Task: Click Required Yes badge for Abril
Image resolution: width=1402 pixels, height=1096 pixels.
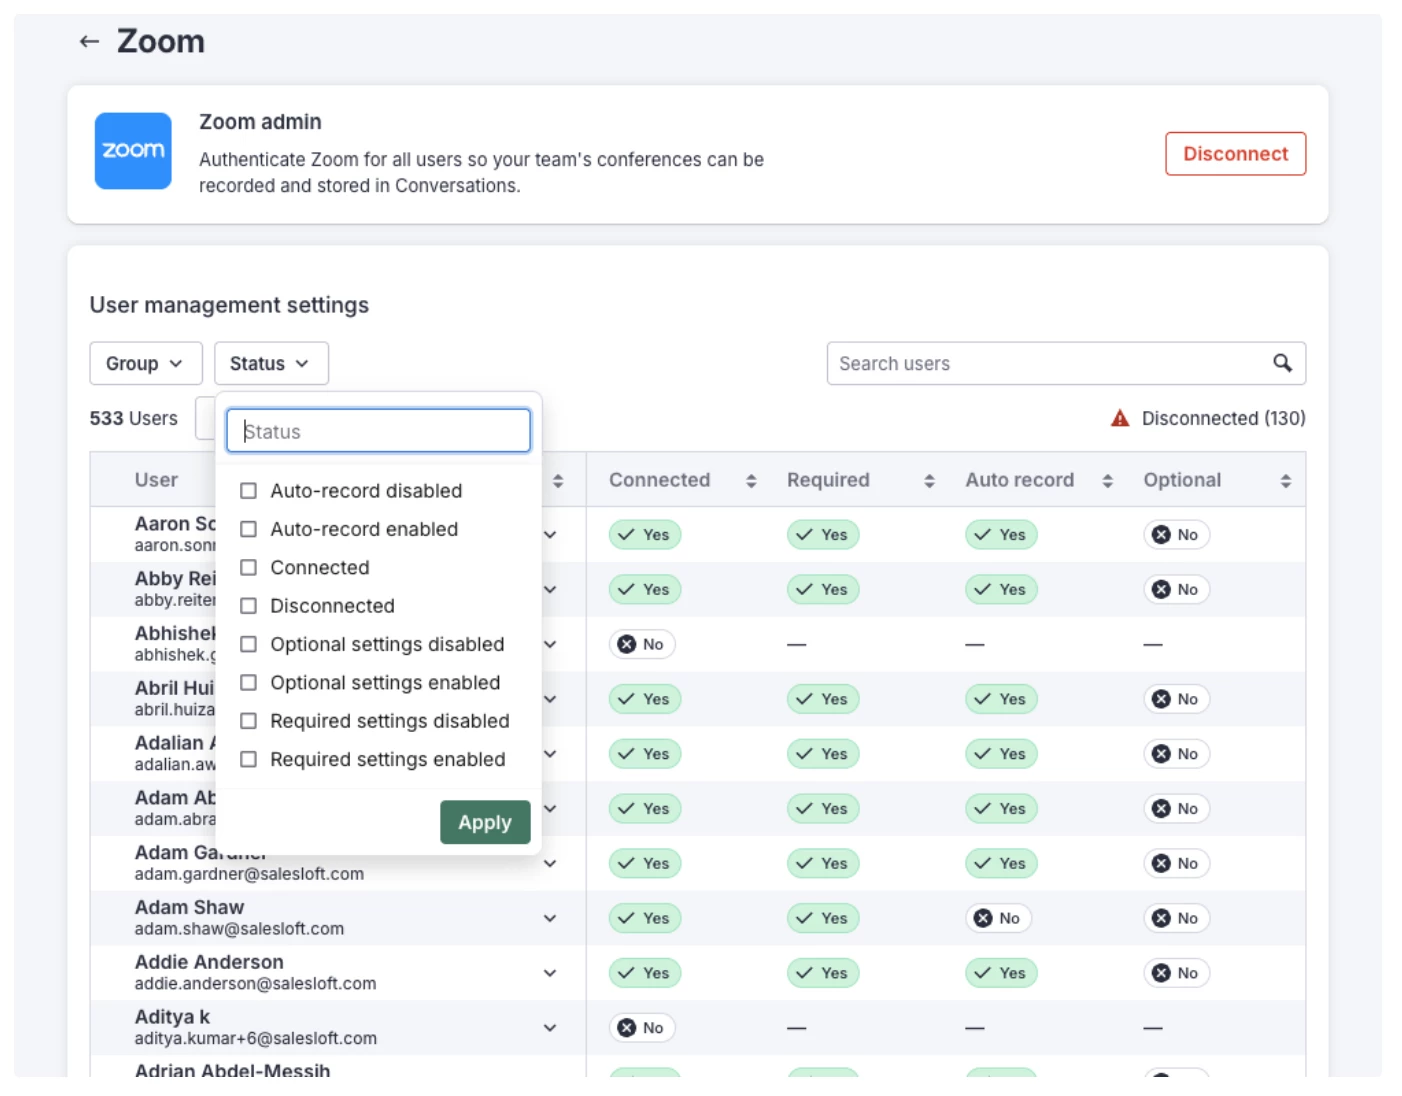Action: [x=823, y=699]
